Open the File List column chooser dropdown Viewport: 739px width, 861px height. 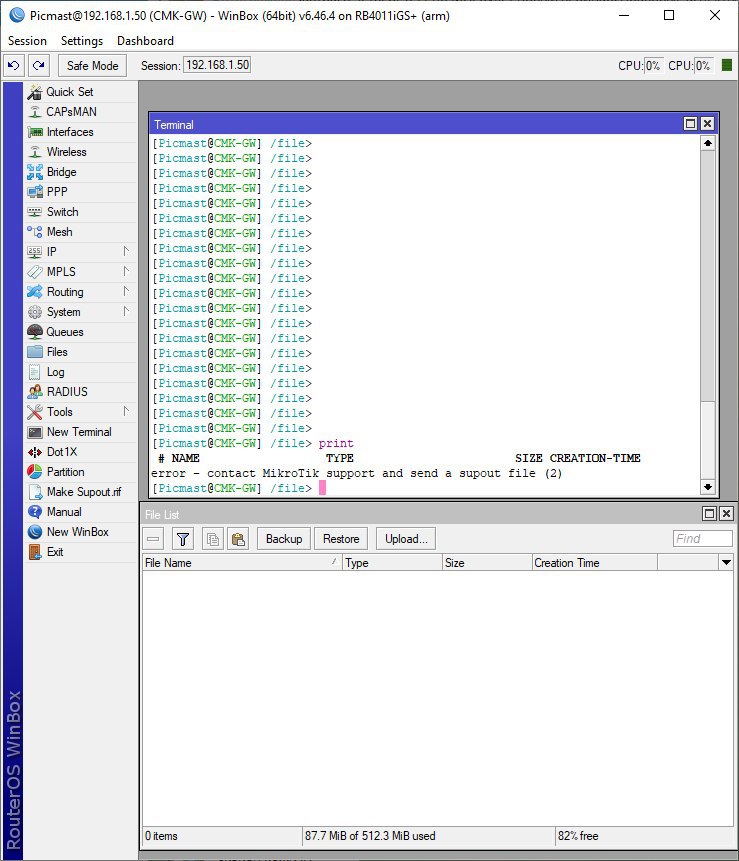pos(726,562)
